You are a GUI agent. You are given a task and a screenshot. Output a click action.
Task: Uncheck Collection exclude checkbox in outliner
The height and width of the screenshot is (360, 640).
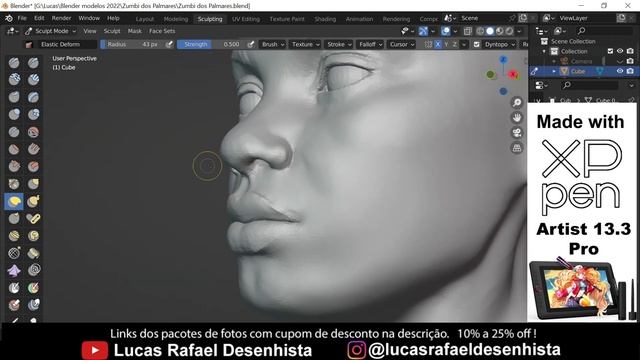coord(610,51)
